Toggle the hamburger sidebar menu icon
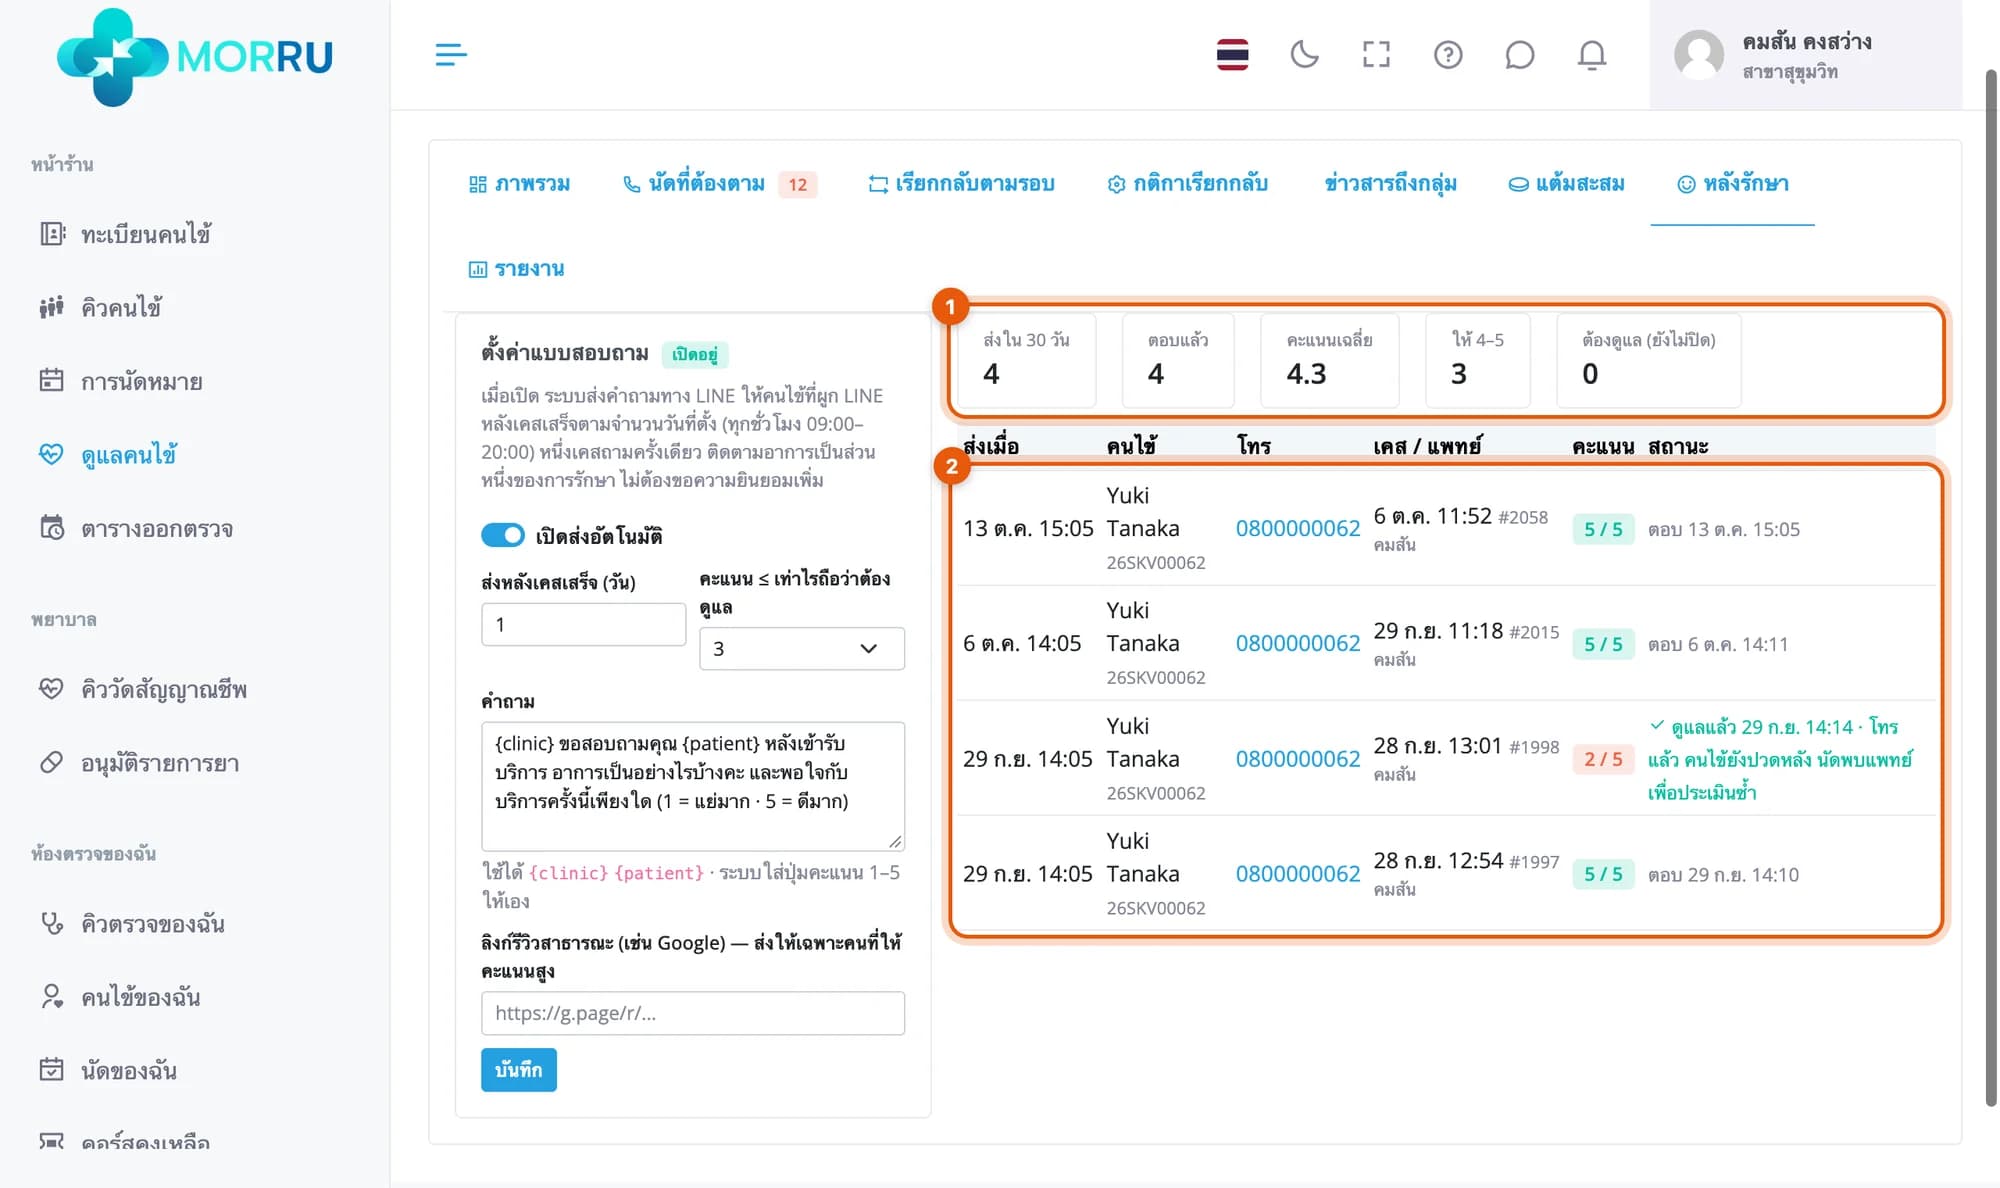Image resolution: width=2000 pixels, height=1188 pixels. coord(451,55)
